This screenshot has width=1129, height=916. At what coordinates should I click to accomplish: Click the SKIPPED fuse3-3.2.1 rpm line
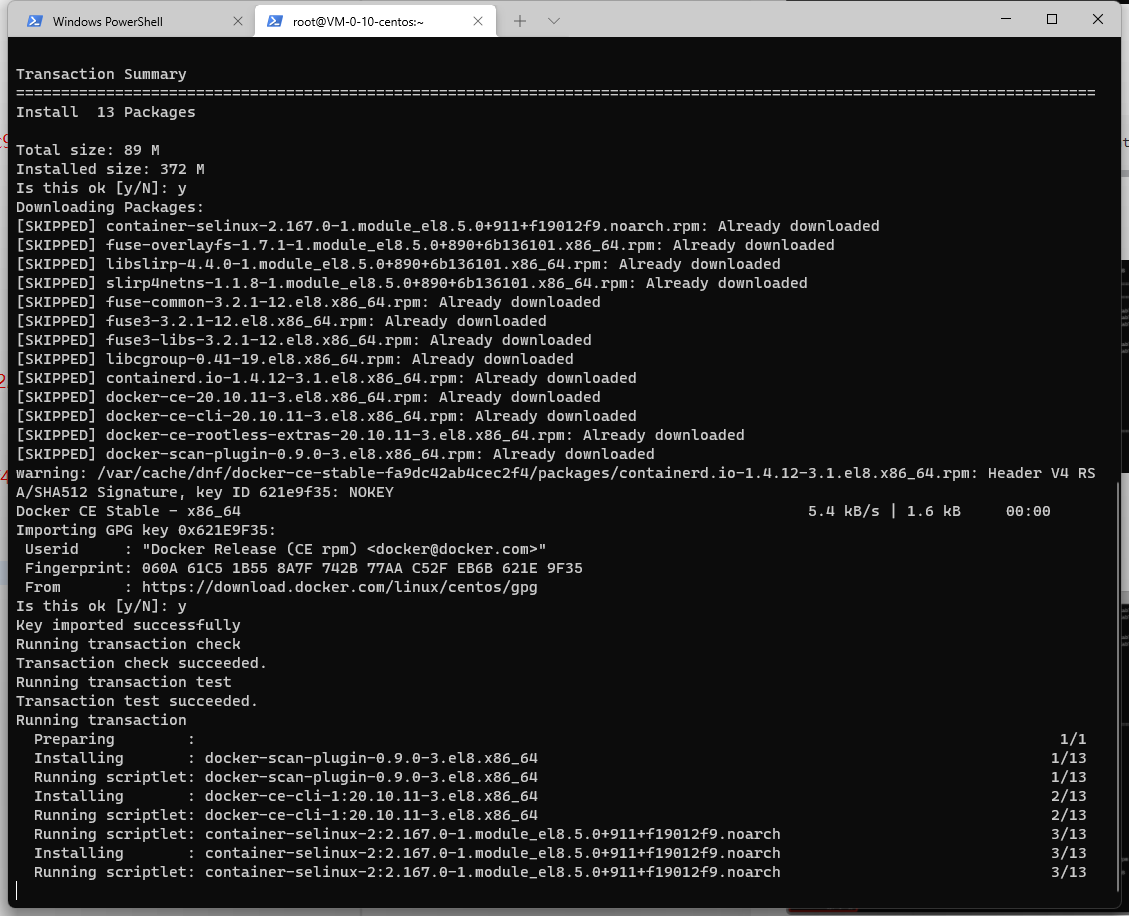[x=282, y=321]
